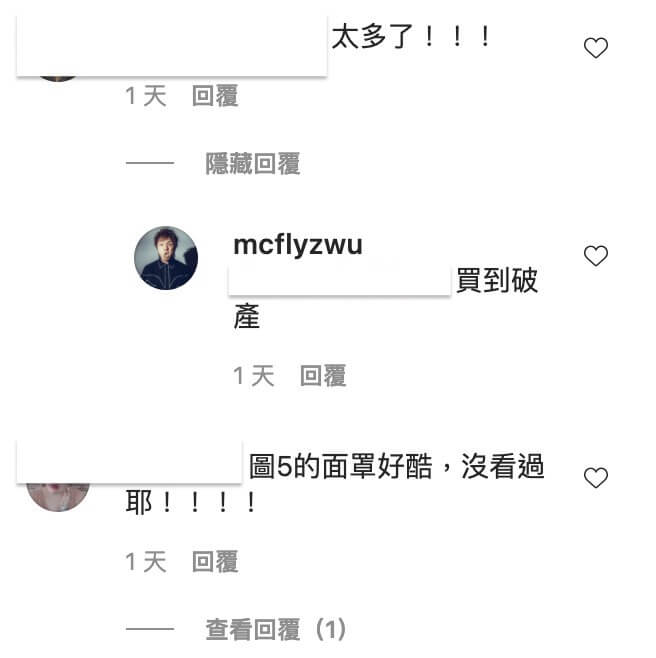Click the line beside 查看回覆 (1)
The image size is (656, 658).
(x=150, y=629)
